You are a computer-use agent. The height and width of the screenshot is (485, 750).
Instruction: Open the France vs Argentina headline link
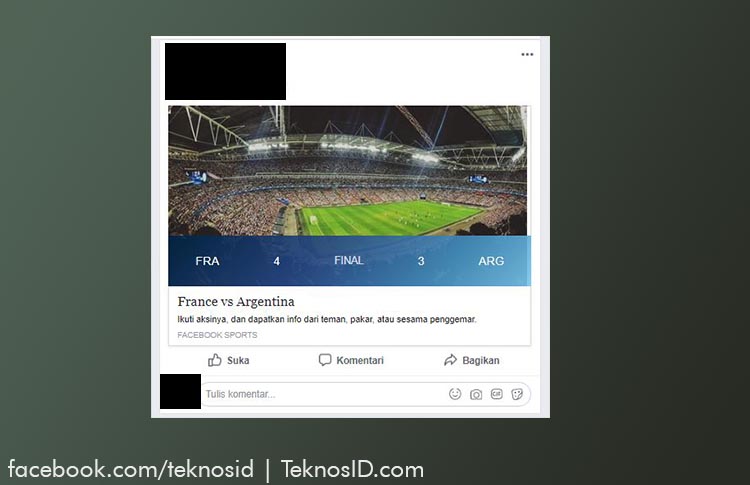(236, 302)
